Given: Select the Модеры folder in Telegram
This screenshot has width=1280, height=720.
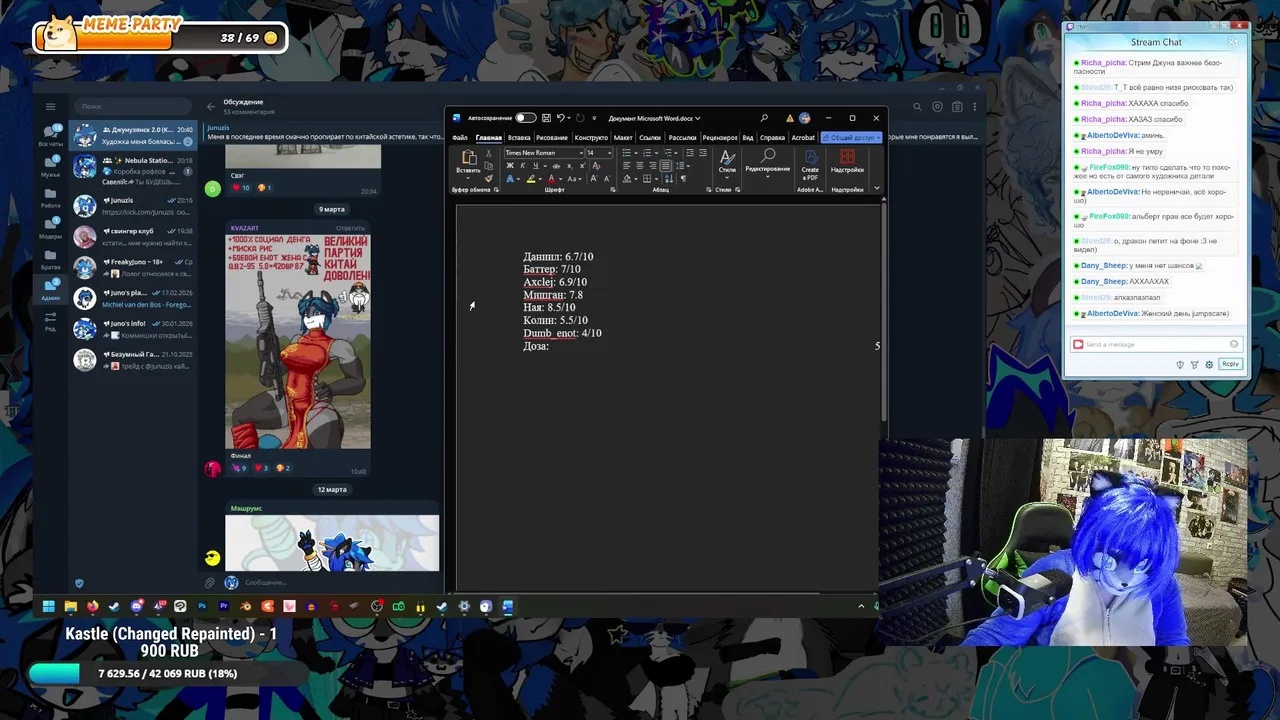Looking at the screenshot, I should 50,227.
